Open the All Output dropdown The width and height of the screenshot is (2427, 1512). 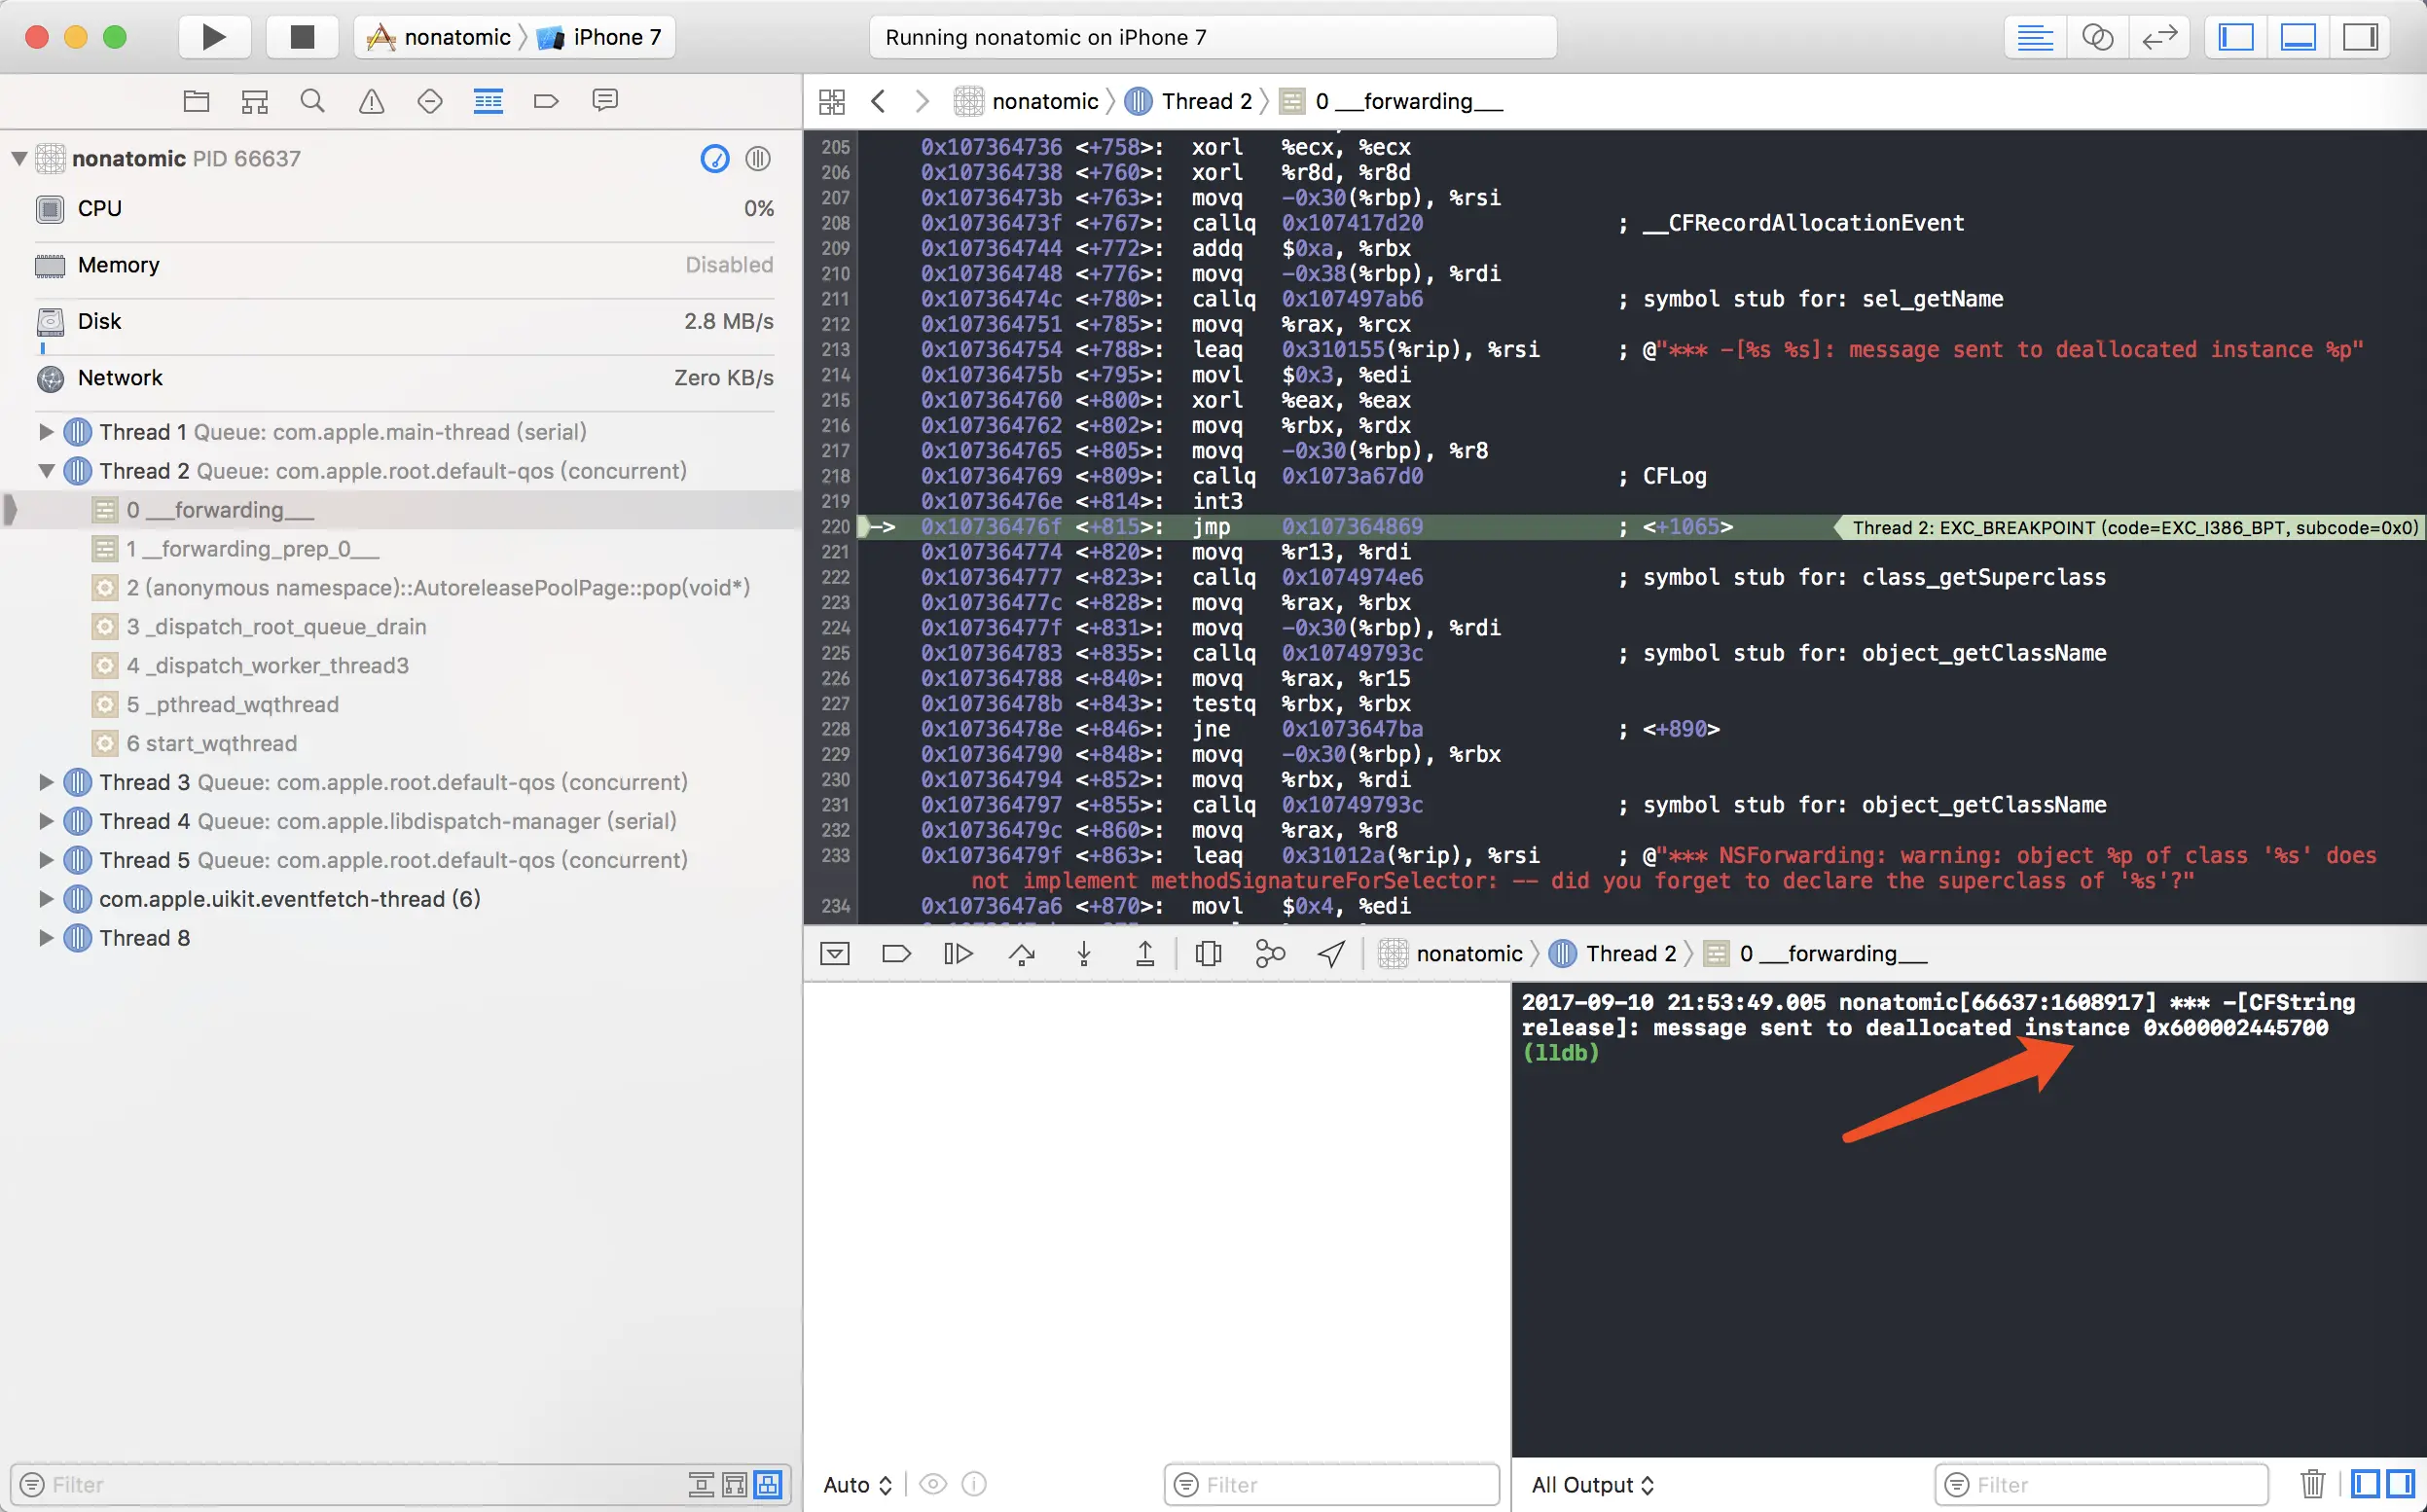(x=1592, y=1485)
